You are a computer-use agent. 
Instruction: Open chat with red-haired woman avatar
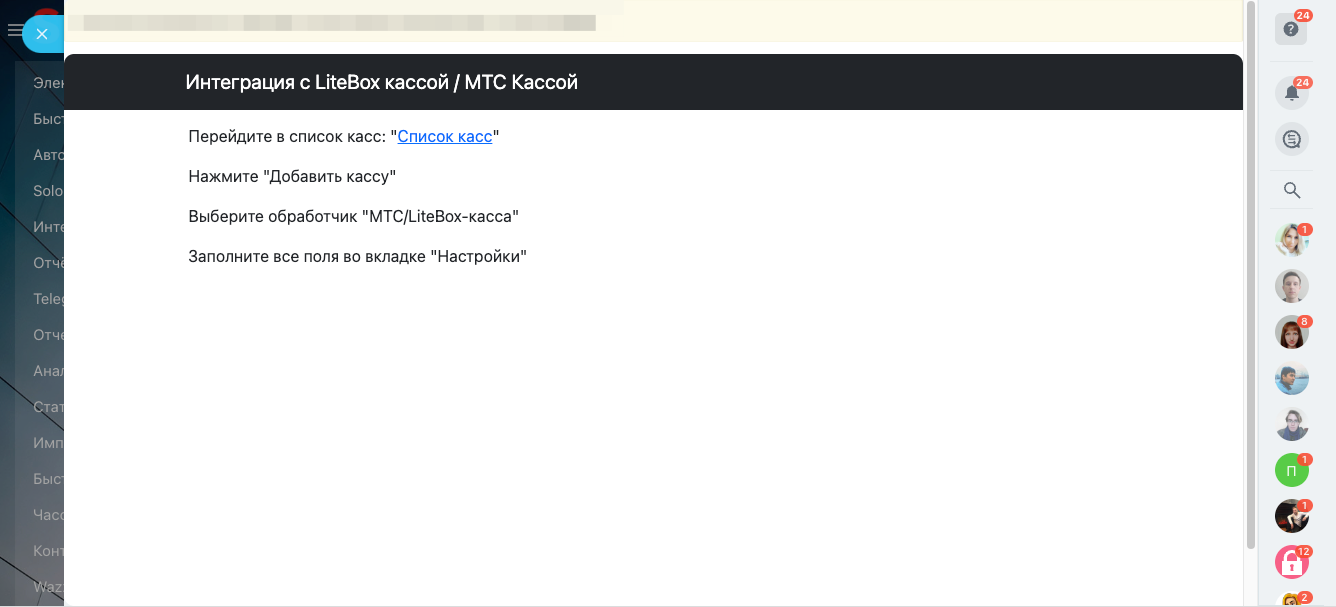pyautogui.click(x=1291, y=332)
